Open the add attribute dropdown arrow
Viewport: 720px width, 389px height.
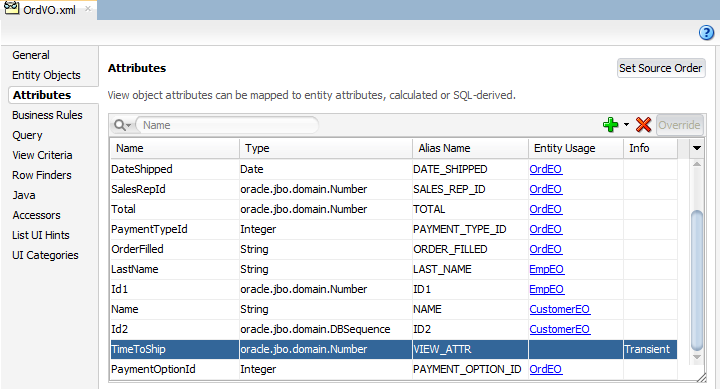(626, 124)
